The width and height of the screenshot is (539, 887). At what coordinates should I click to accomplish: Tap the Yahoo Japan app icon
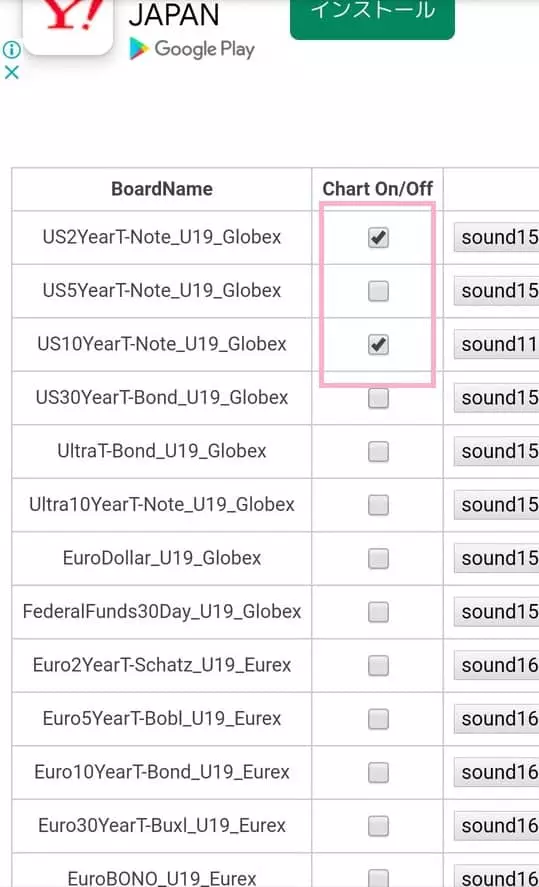[68, 23]
